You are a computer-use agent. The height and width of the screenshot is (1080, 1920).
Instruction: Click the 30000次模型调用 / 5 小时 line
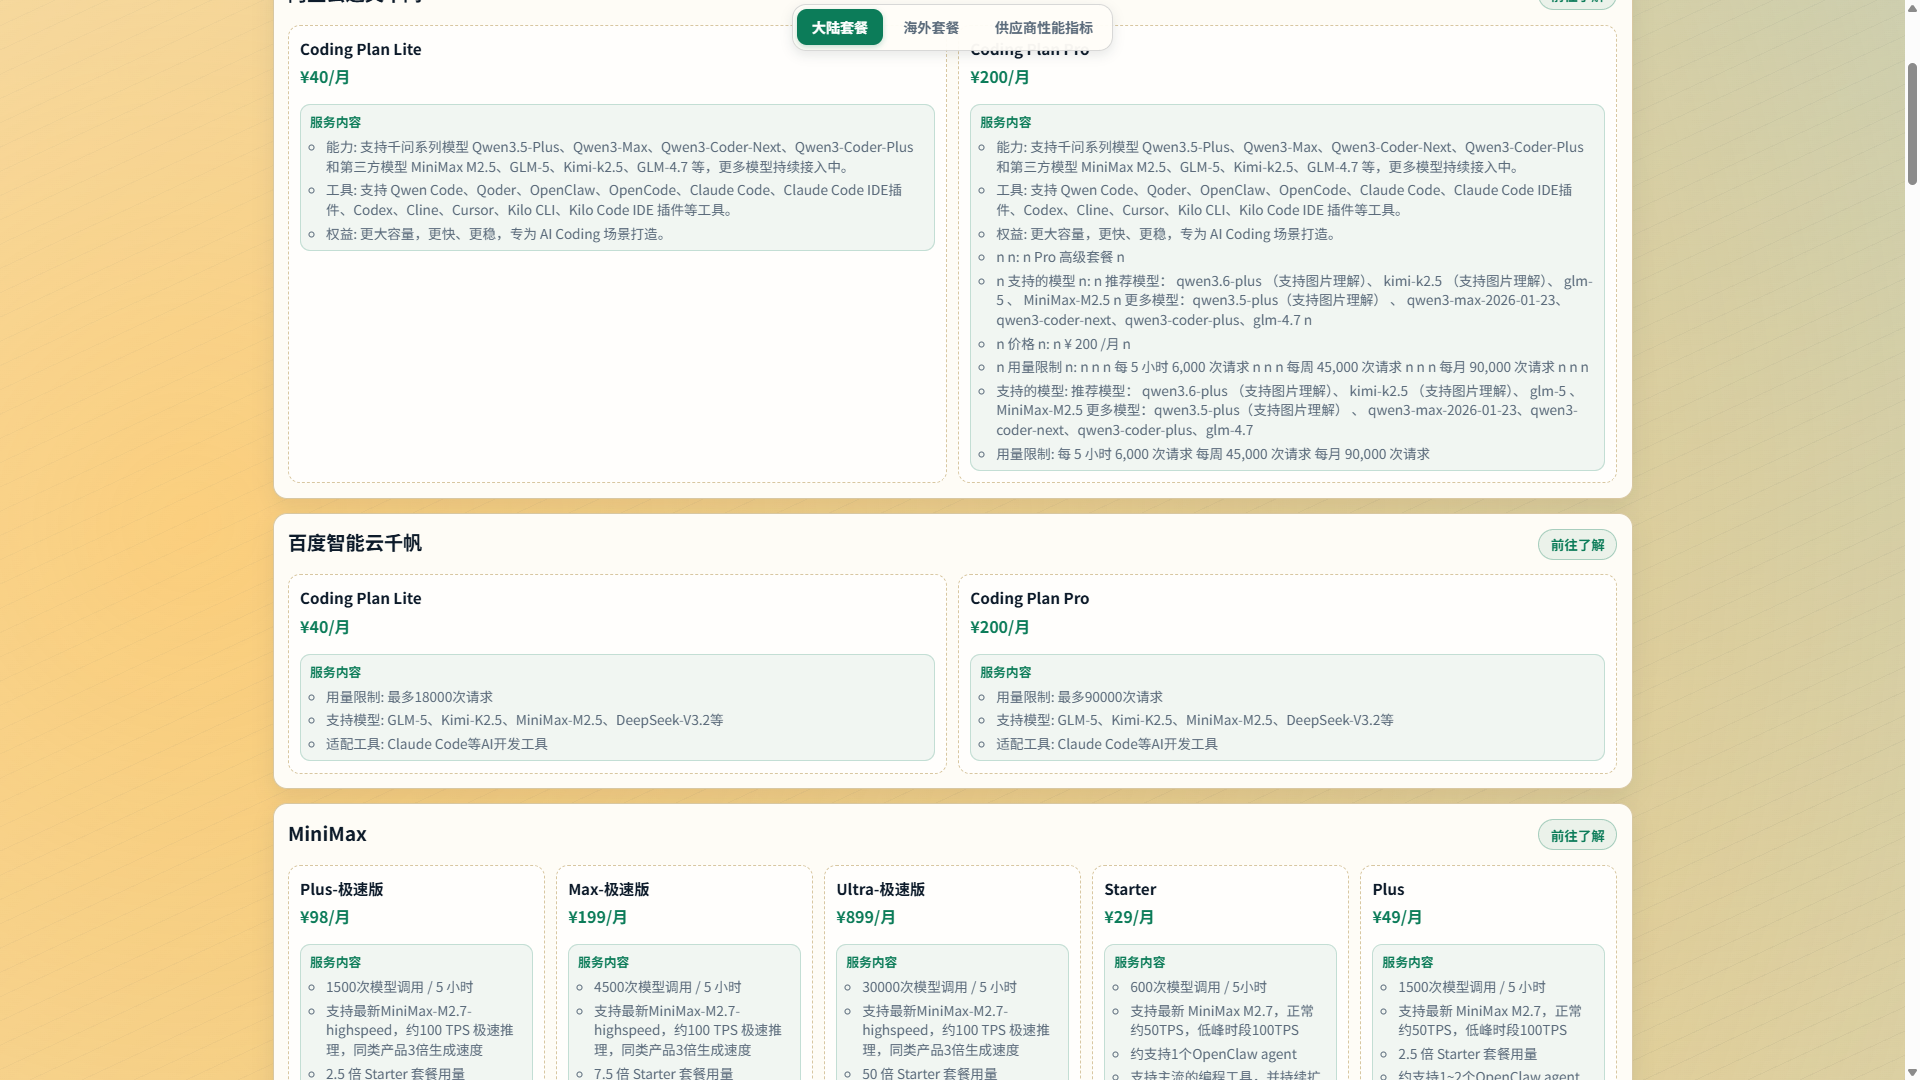[x=939, y=987]
